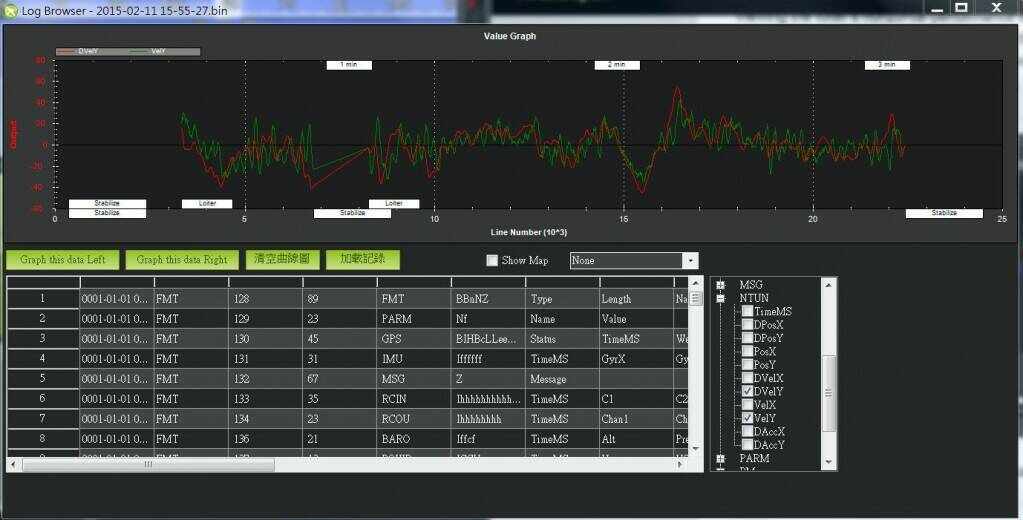Click the tree scroll-down arrow
Viewport: 1023px width, 520px height.
(x=827, y=462)
